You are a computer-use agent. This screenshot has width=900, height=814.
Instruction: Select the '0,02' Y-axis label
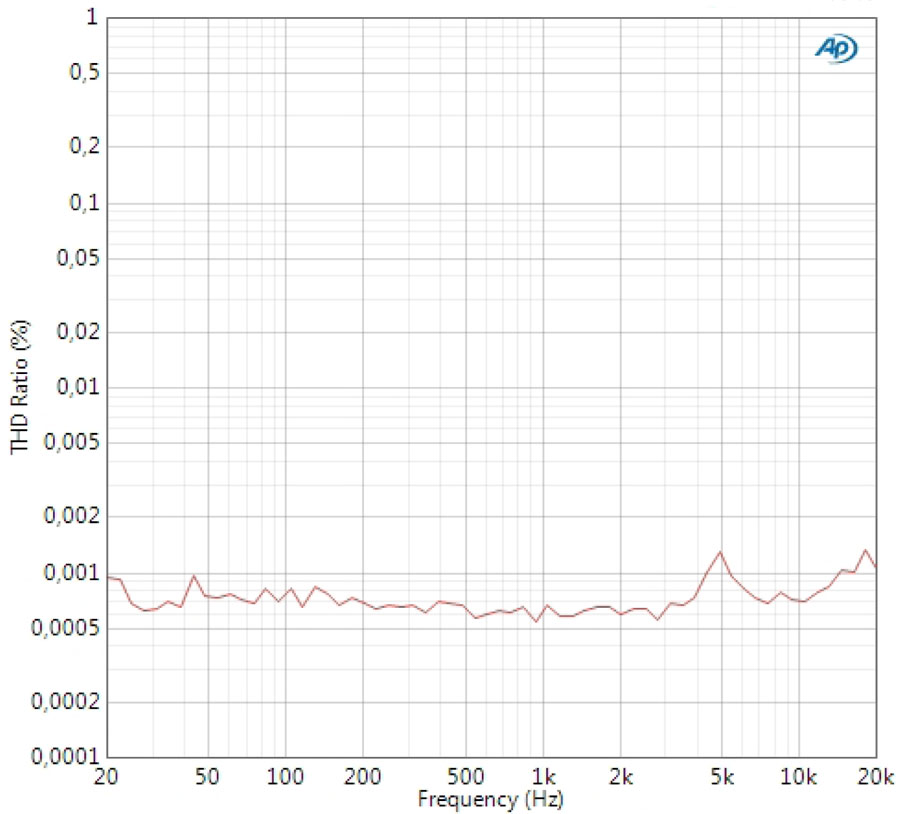coord(78,331)
